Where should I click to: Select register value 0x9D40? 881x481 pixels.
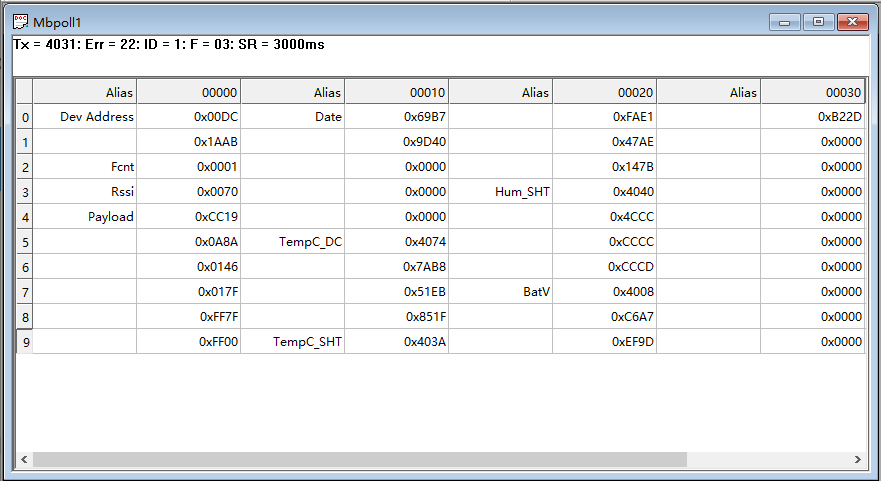click(x=397, y=142)
